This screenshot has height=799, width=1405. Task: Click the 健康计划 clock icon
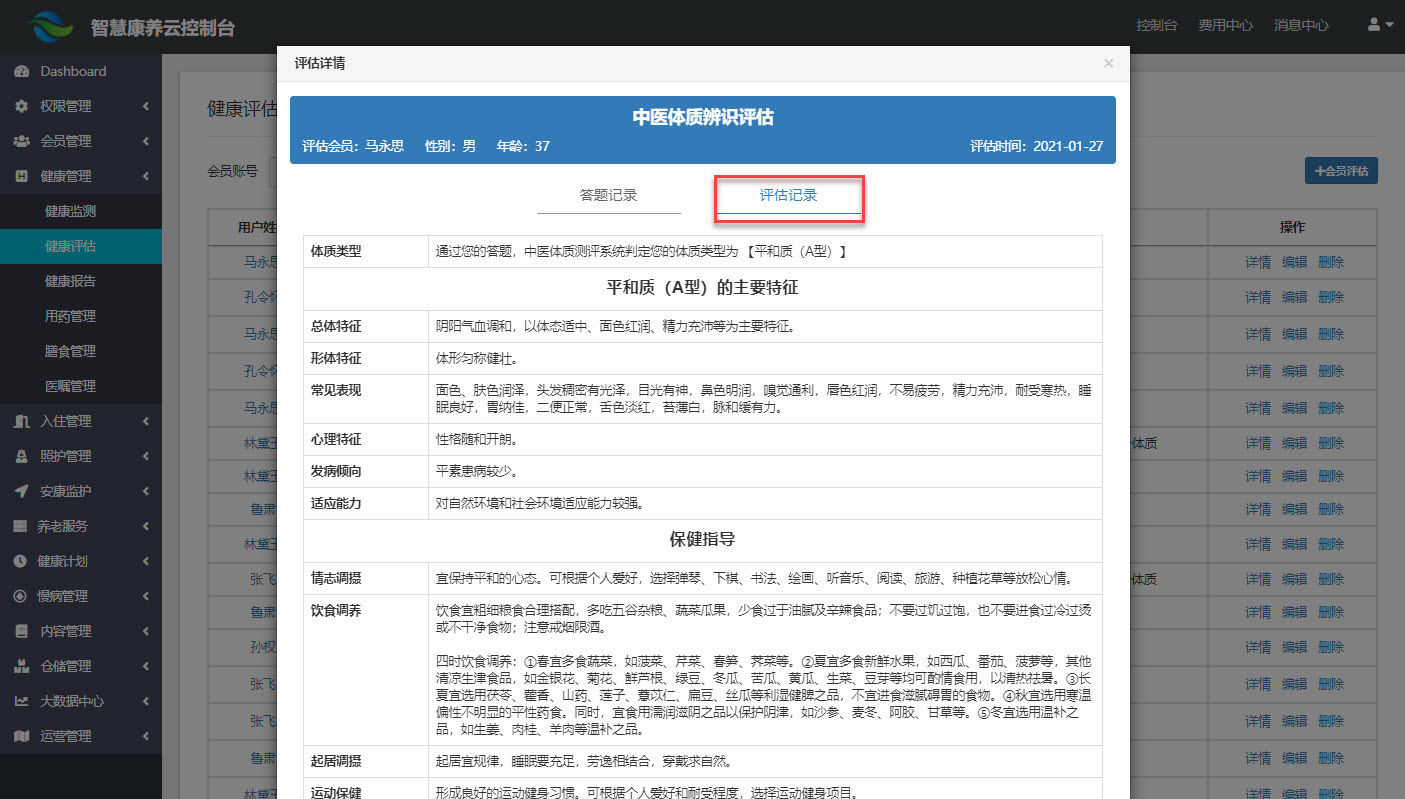pos(19,561)
